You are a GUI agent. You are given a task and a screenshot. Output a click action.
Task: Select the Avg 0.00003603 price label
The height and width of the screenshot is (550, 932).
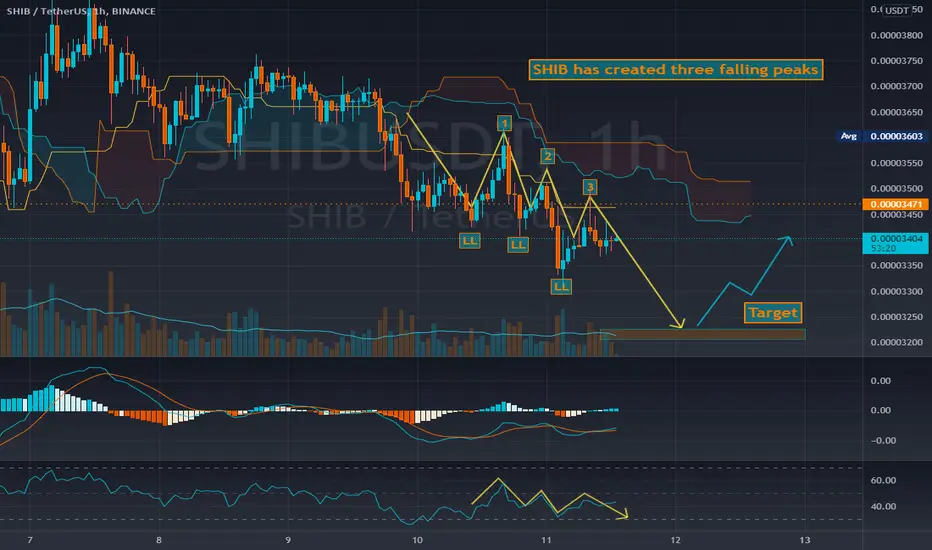click(882, 136)
